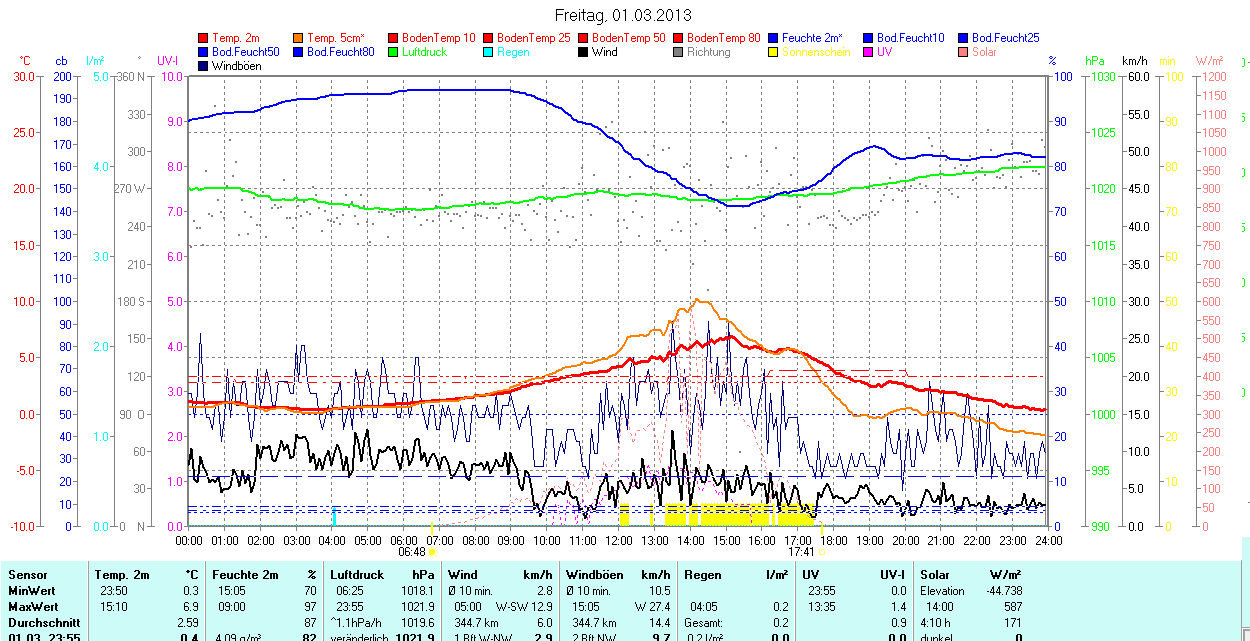
Task: Select the Feuchte 2m legend label
Action: (x=812, y=37)
